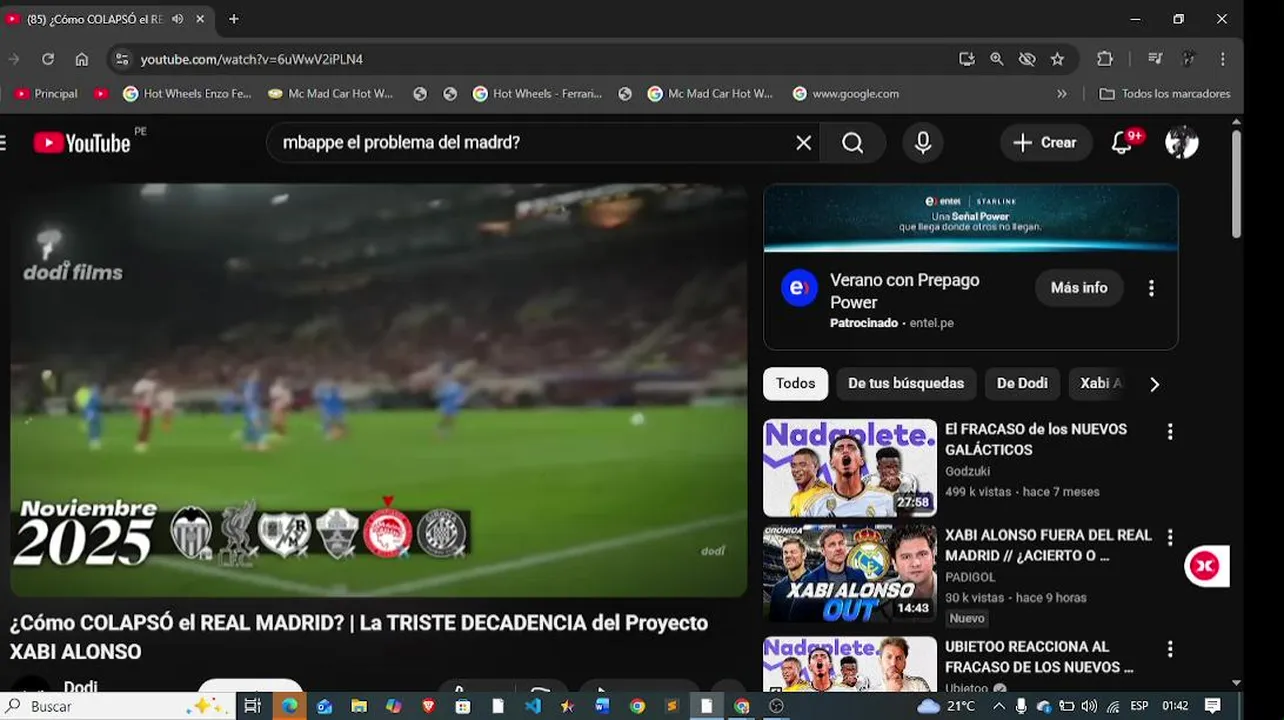The height and width of the screenshot is (720, 1284).
Task: Open Task View on the taskbar
Action: (252, 706)
